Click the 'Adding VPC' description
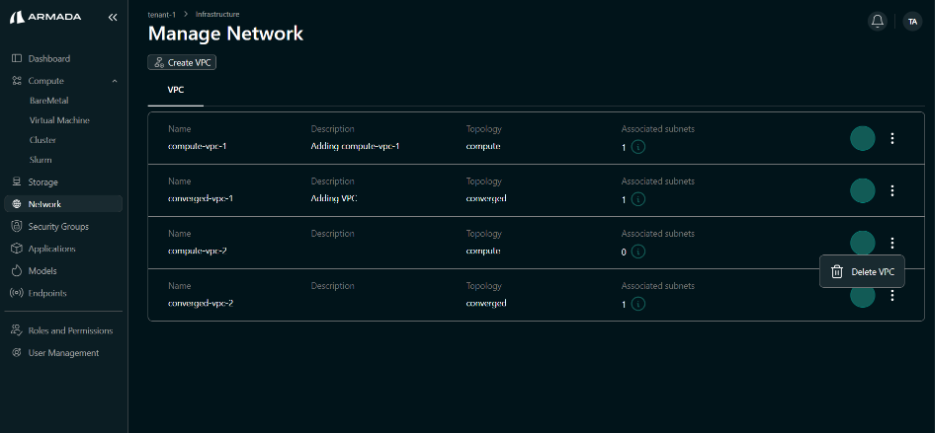 334,198
